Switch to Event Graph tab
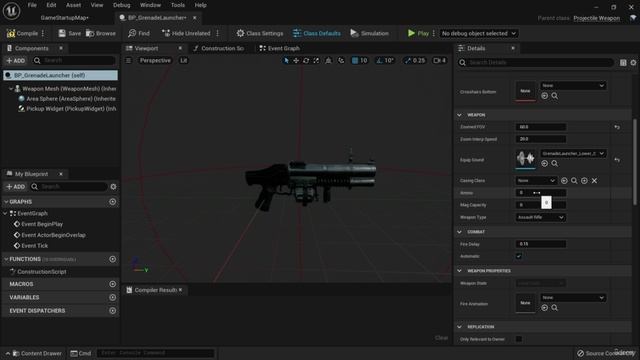 pos(280,48)
